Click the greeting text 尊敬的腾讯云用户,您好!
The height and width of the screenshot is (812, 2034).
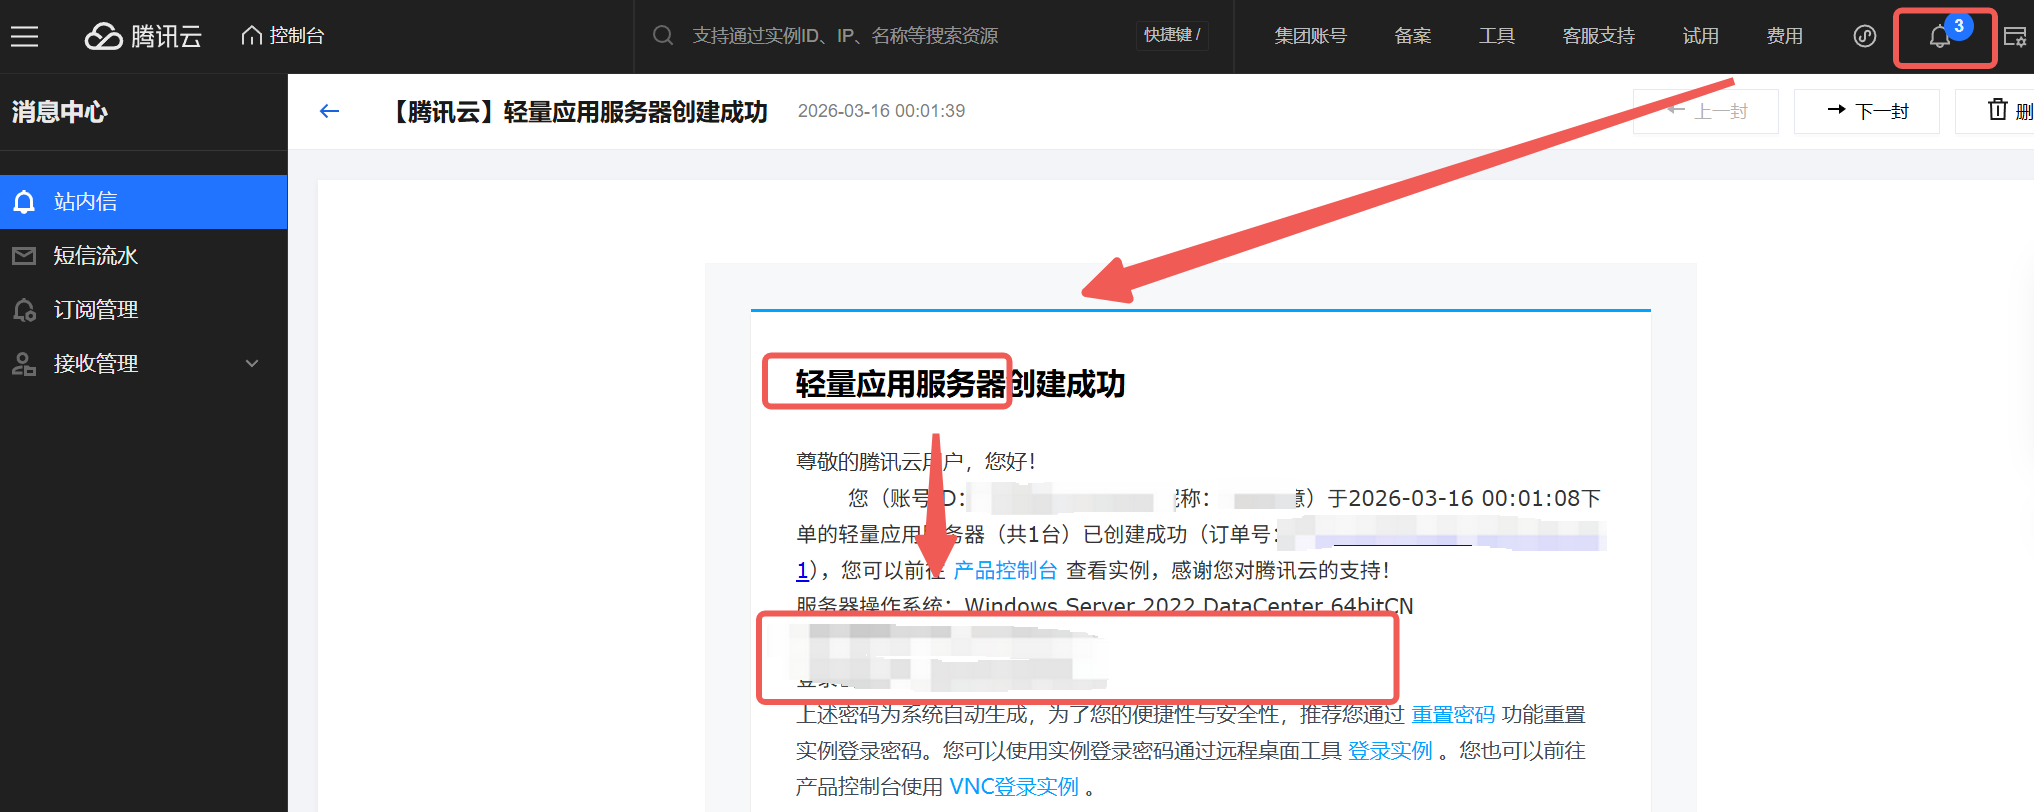pos(915,461)
